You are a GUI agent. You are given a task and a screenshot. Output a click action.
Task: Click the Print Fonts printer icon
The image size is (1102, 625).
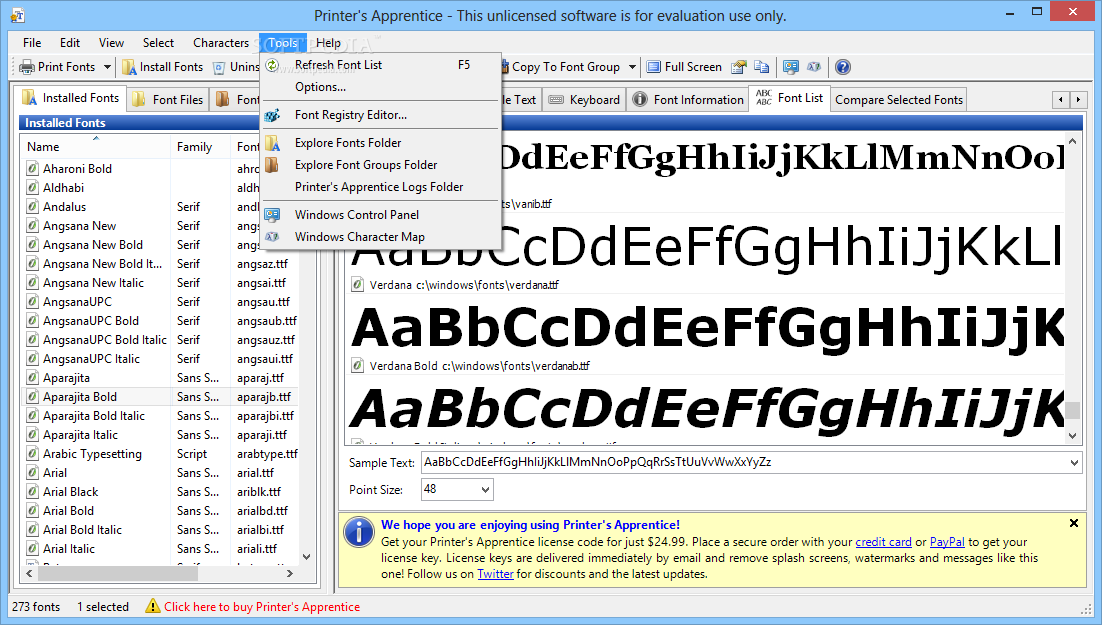(27, 67)
